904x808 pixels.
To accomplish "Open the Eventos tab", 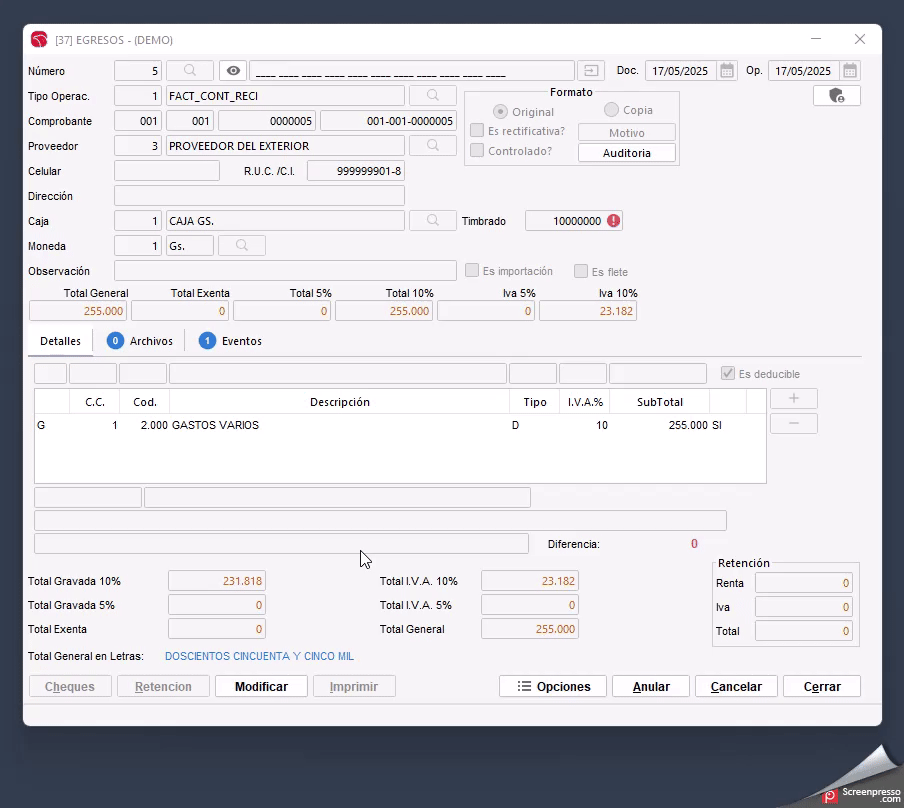I will tap(231, 341).
